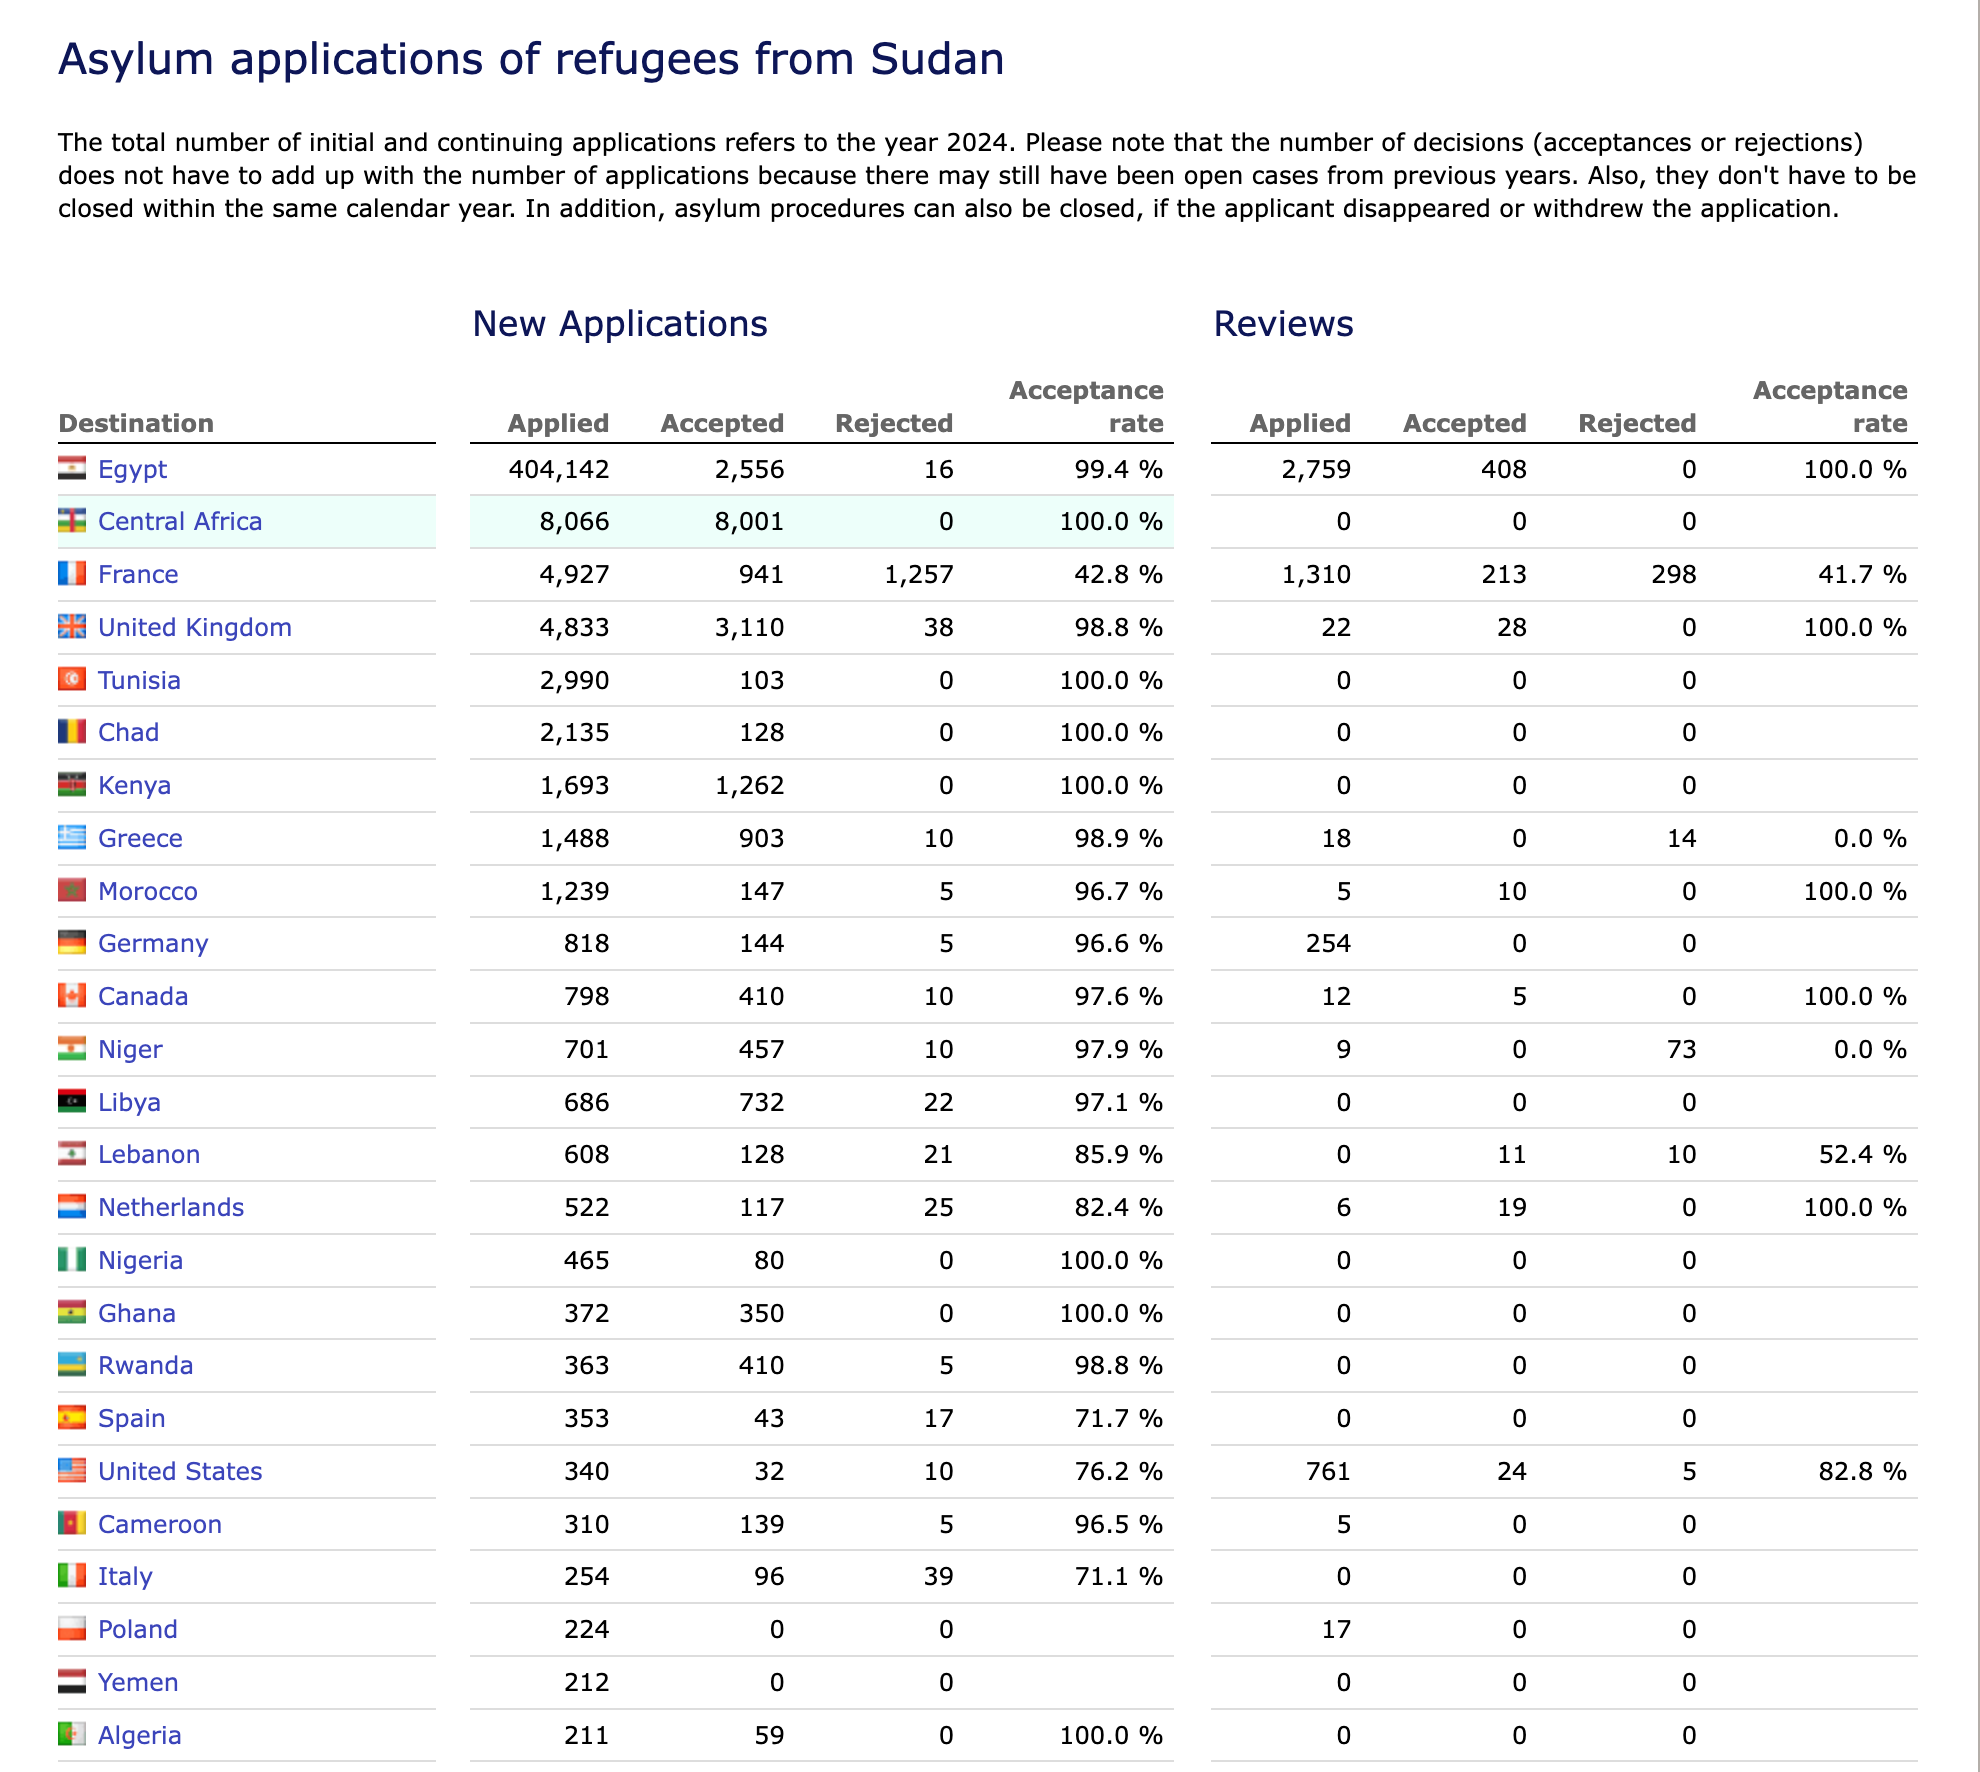Click the Algeria flag icon
Image resolution: width=1980 pixels, height=1772 pixels.
point(72,1735)
